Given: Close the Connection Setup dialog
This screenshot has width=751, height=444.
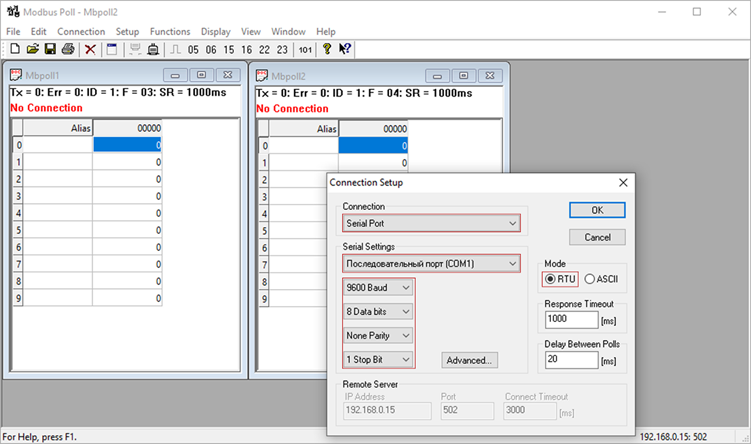Looking at the screenshot, I should [623, 182].
